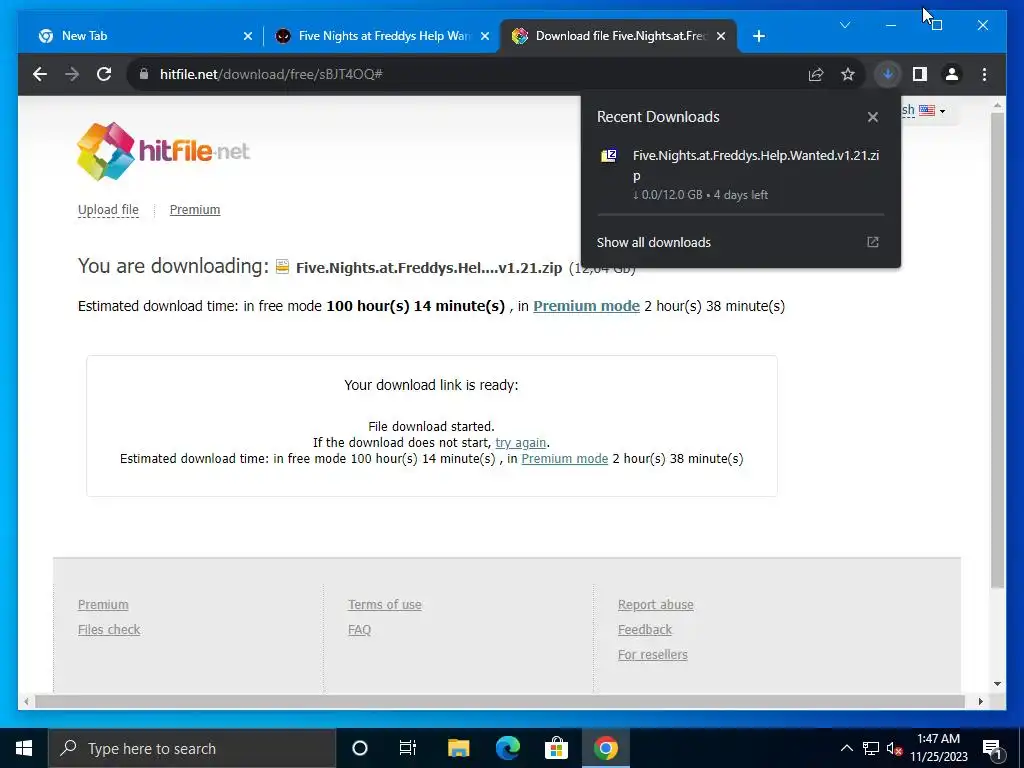Click the bold Premium mode link
Screen dimensions: 1024x768
pos(586,306)
